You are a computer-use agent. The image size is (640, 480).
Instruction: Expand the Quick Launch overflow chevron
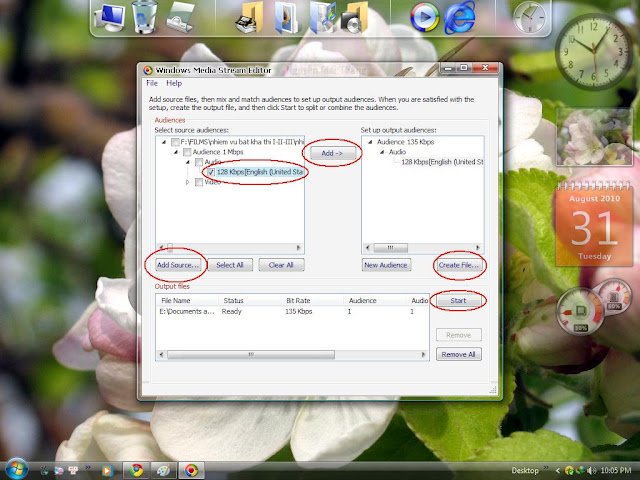88,468
